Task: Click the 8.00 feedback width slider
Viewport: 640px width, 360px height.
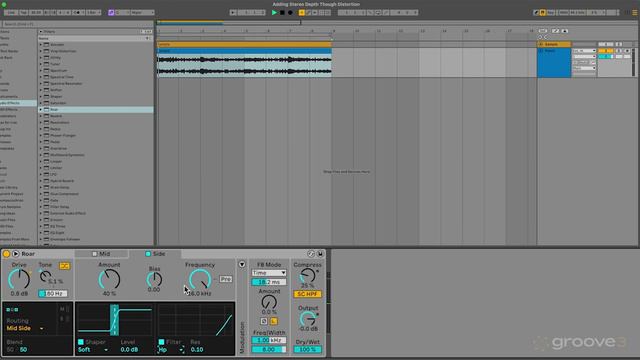Action: pyautogui.click(x=269, y=349)
